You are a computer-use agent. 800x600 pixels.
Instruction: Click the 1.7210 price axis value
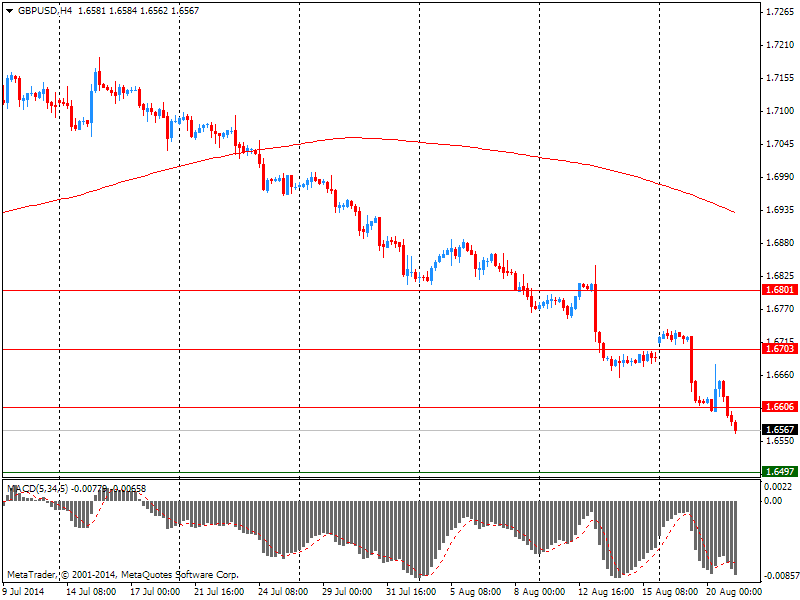tap(780, 45)
